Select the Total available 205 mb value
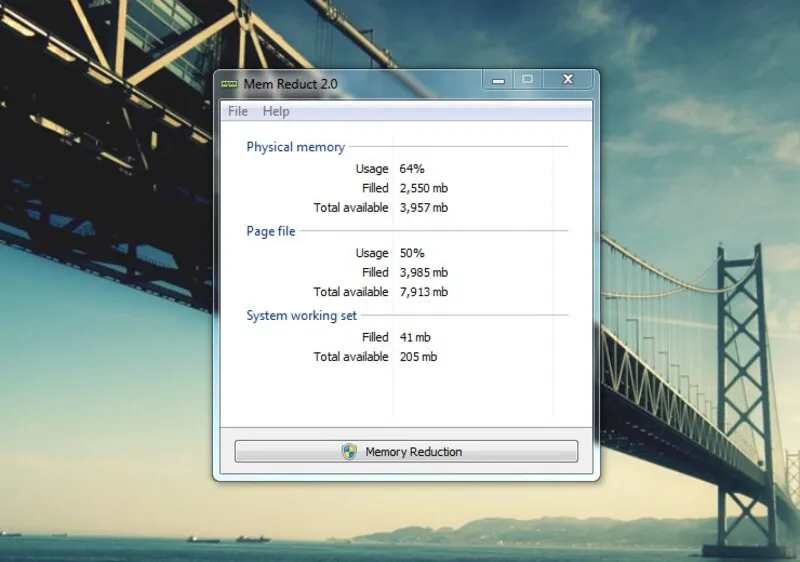 418,357
